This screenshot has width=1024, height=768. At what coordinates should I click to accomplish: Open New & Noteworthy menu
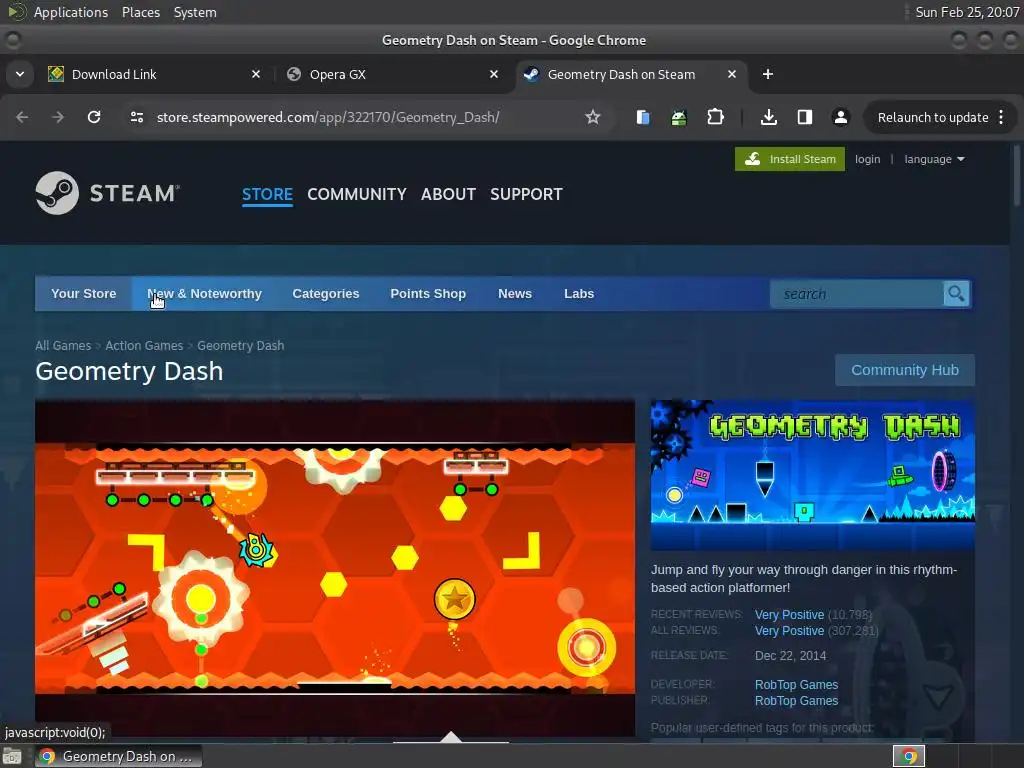pos(204,294)
